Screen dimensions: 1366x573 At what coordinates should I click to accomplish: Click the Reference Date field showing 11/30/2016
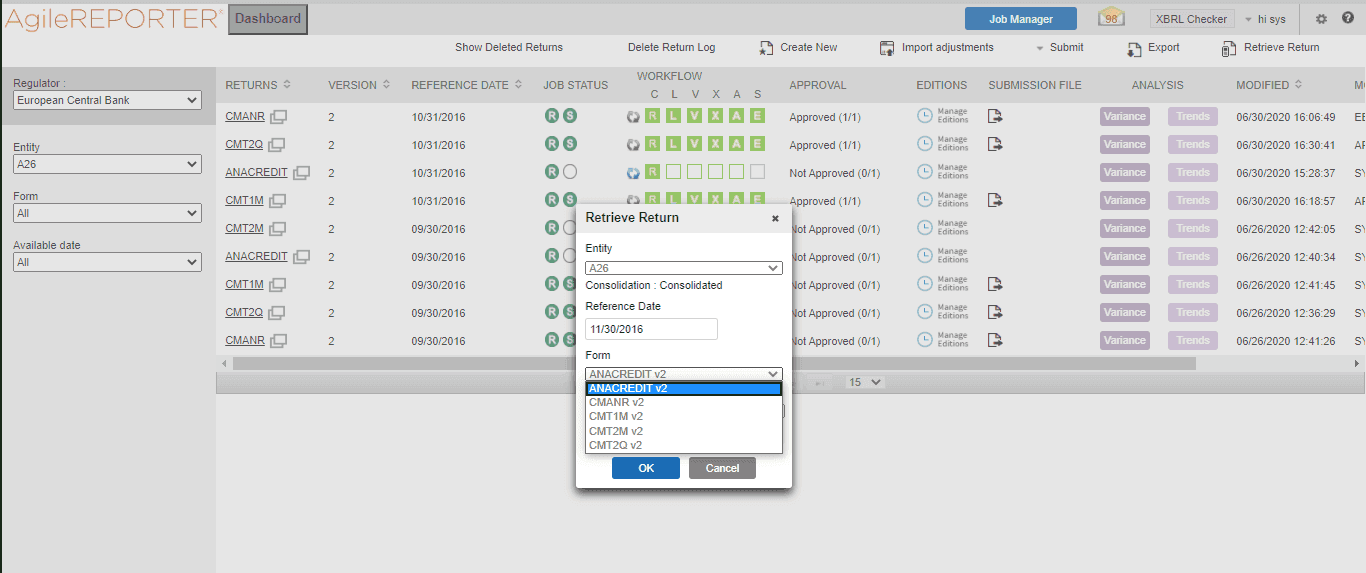click(x=652, y=329)
